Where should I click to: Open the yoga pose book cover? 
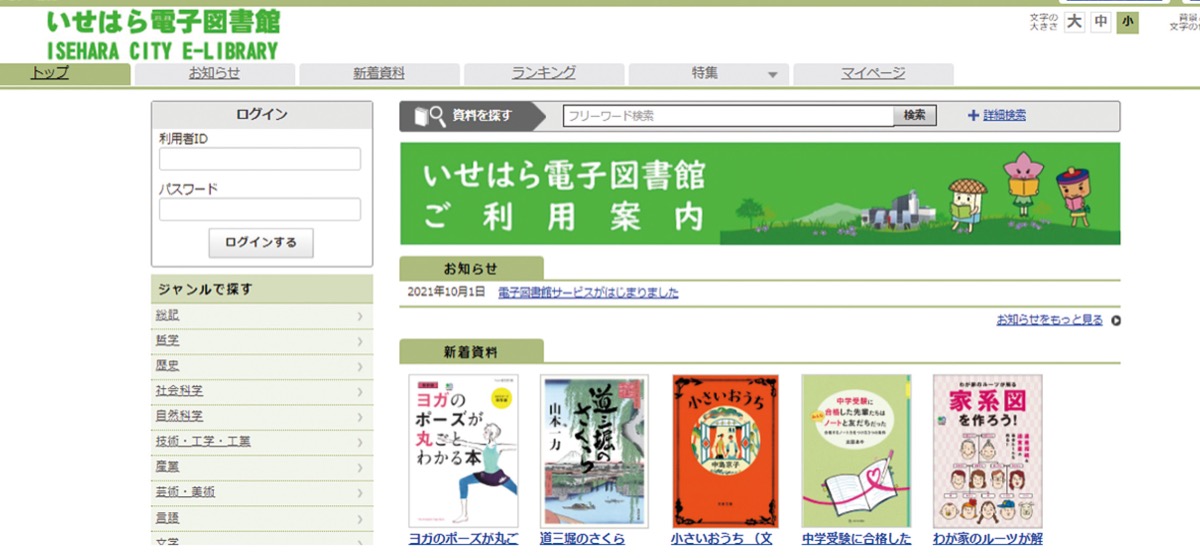pyautogui.click(x=464, y=451)
